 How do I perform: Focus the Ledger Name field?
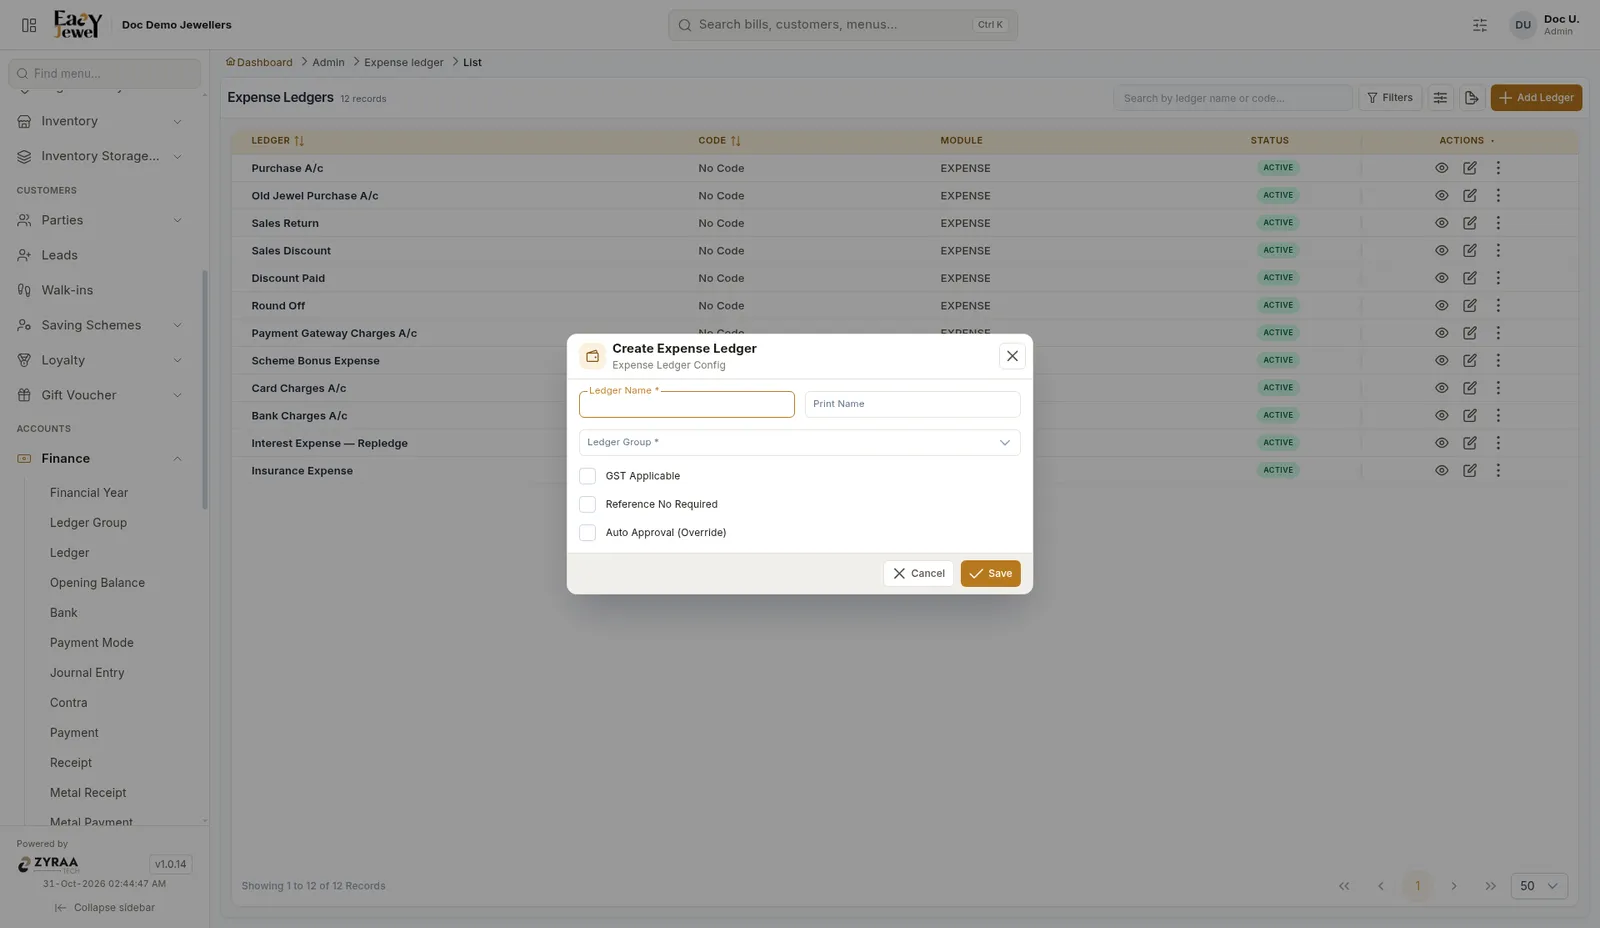click(x=687, y=404)
